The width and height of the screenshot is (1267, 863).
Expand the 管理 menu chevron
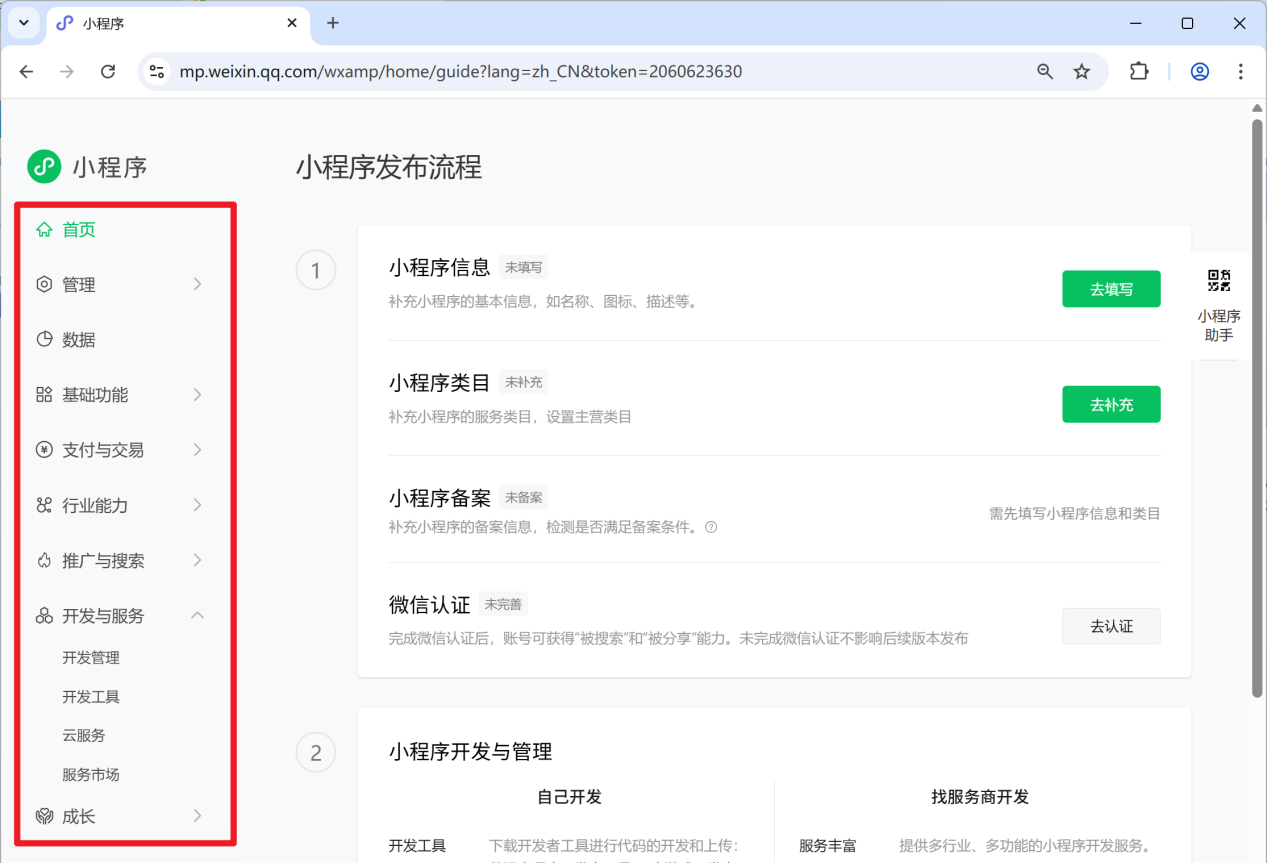(x=198, y=285)
